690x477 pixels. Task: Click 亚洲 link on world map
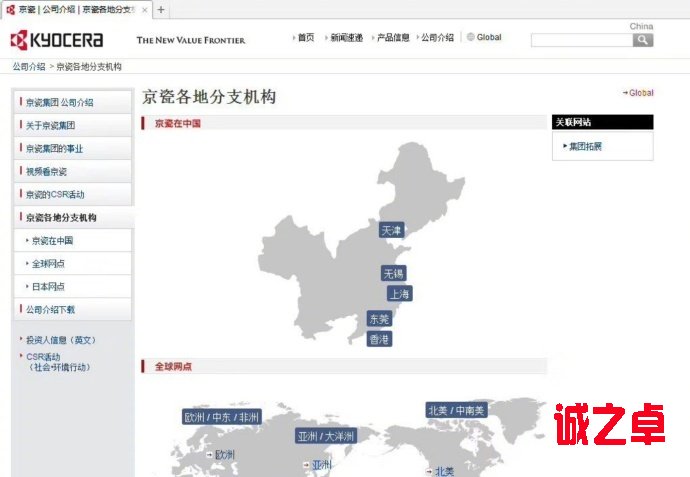coord(322,465)
